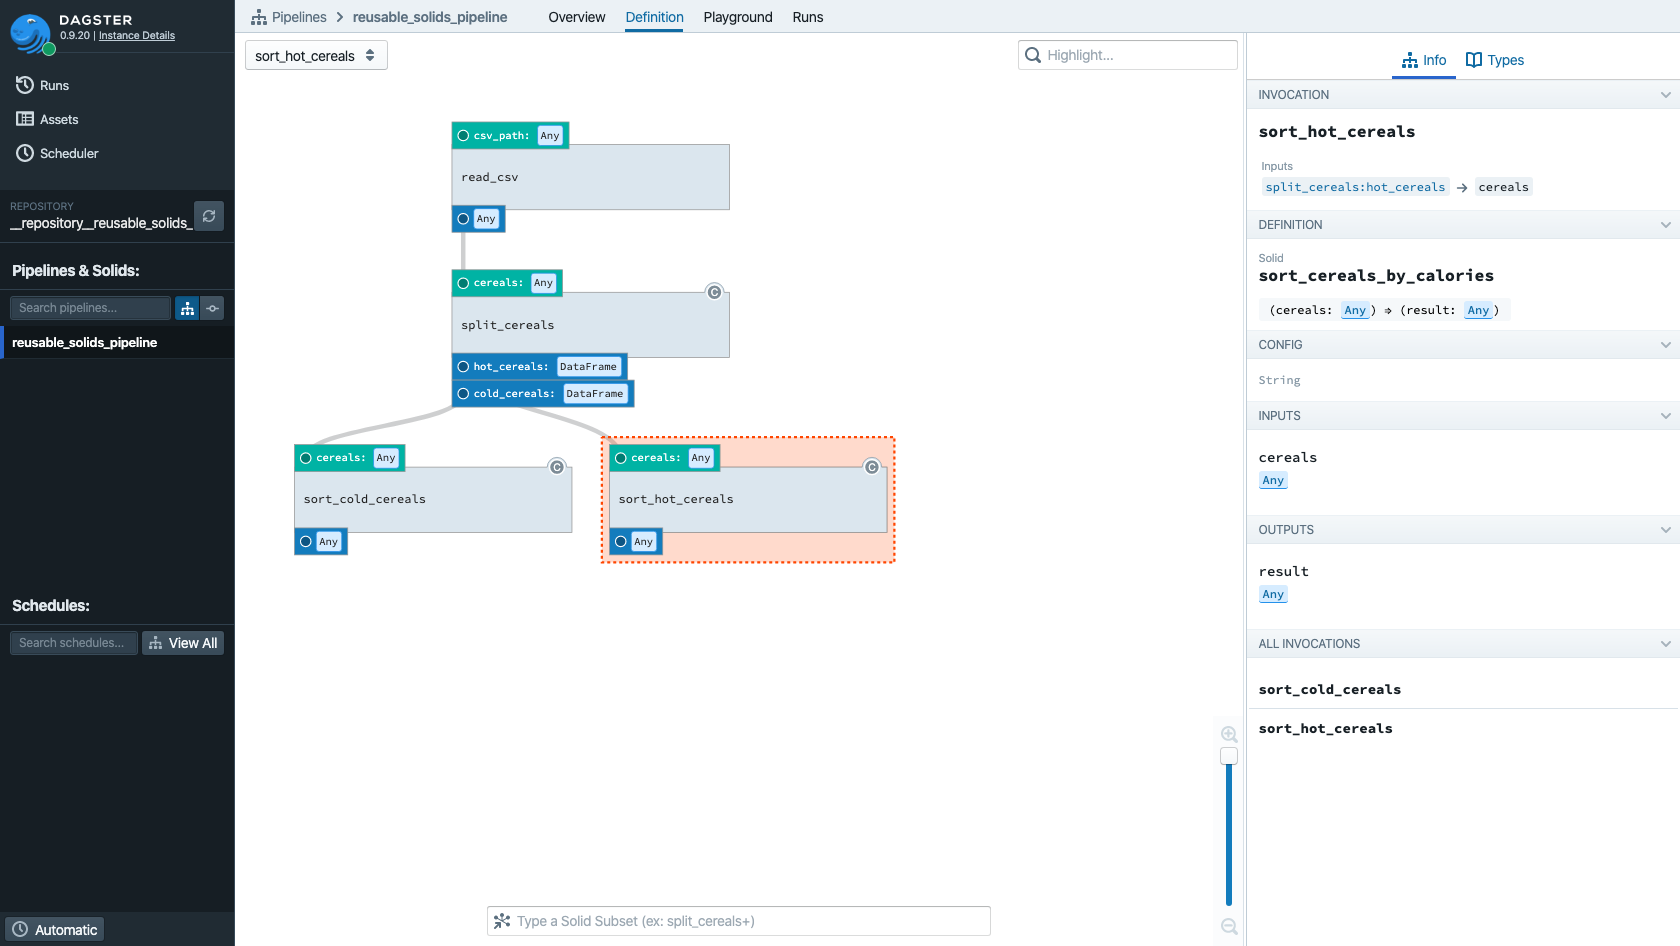Open sort_hot_cereals under All Invocations
The image size is (1680, 946).
point(1325,729)
